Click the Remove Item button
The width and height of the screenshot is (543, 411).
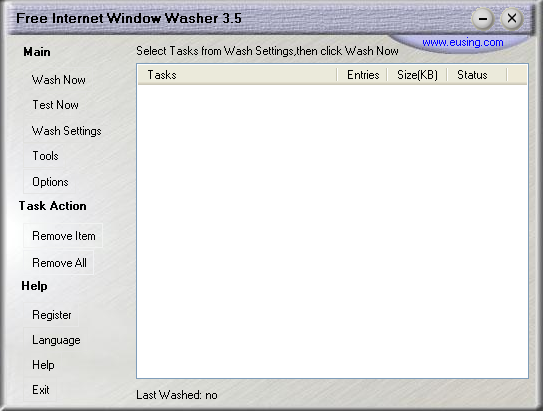click(x=63, y=236)
